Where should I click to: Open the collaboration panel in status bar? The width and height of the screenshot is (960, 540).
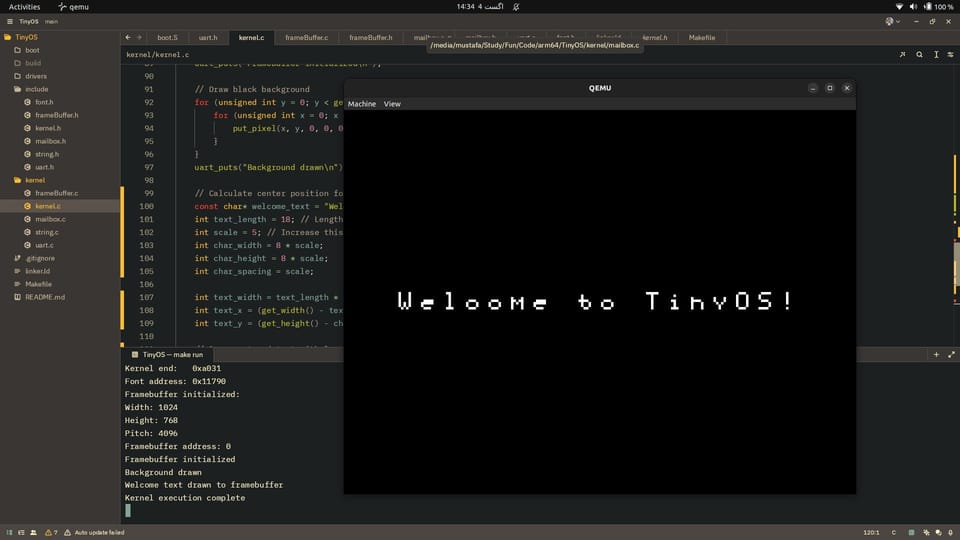(x=34, y=533)
